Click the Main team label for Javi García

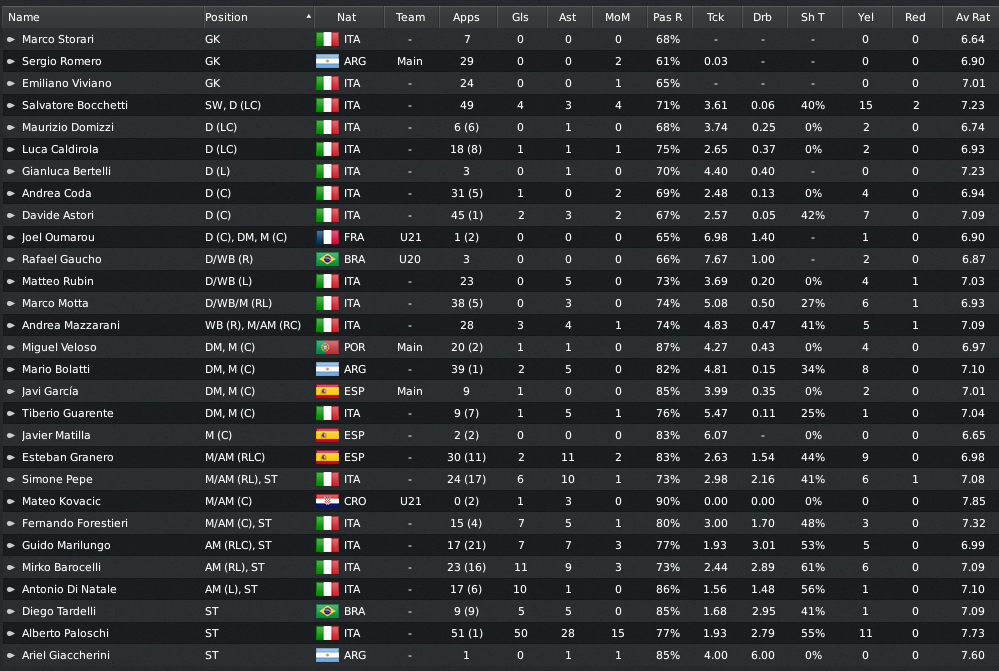click(410, 391)
